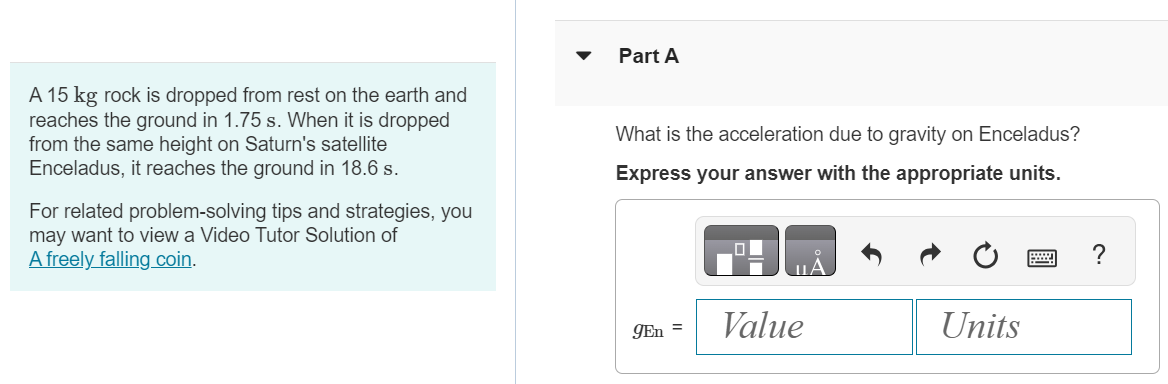Focus the Units input field

point(1023,327)
